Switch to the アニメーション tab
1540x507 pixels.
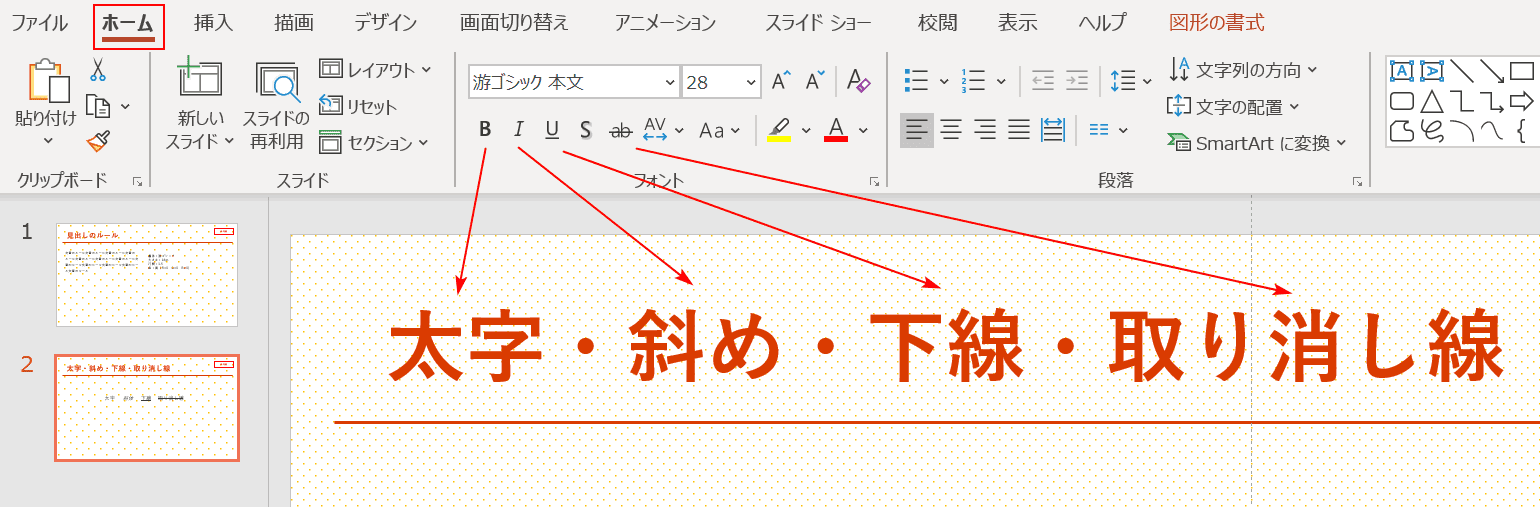tap(665, 22)
